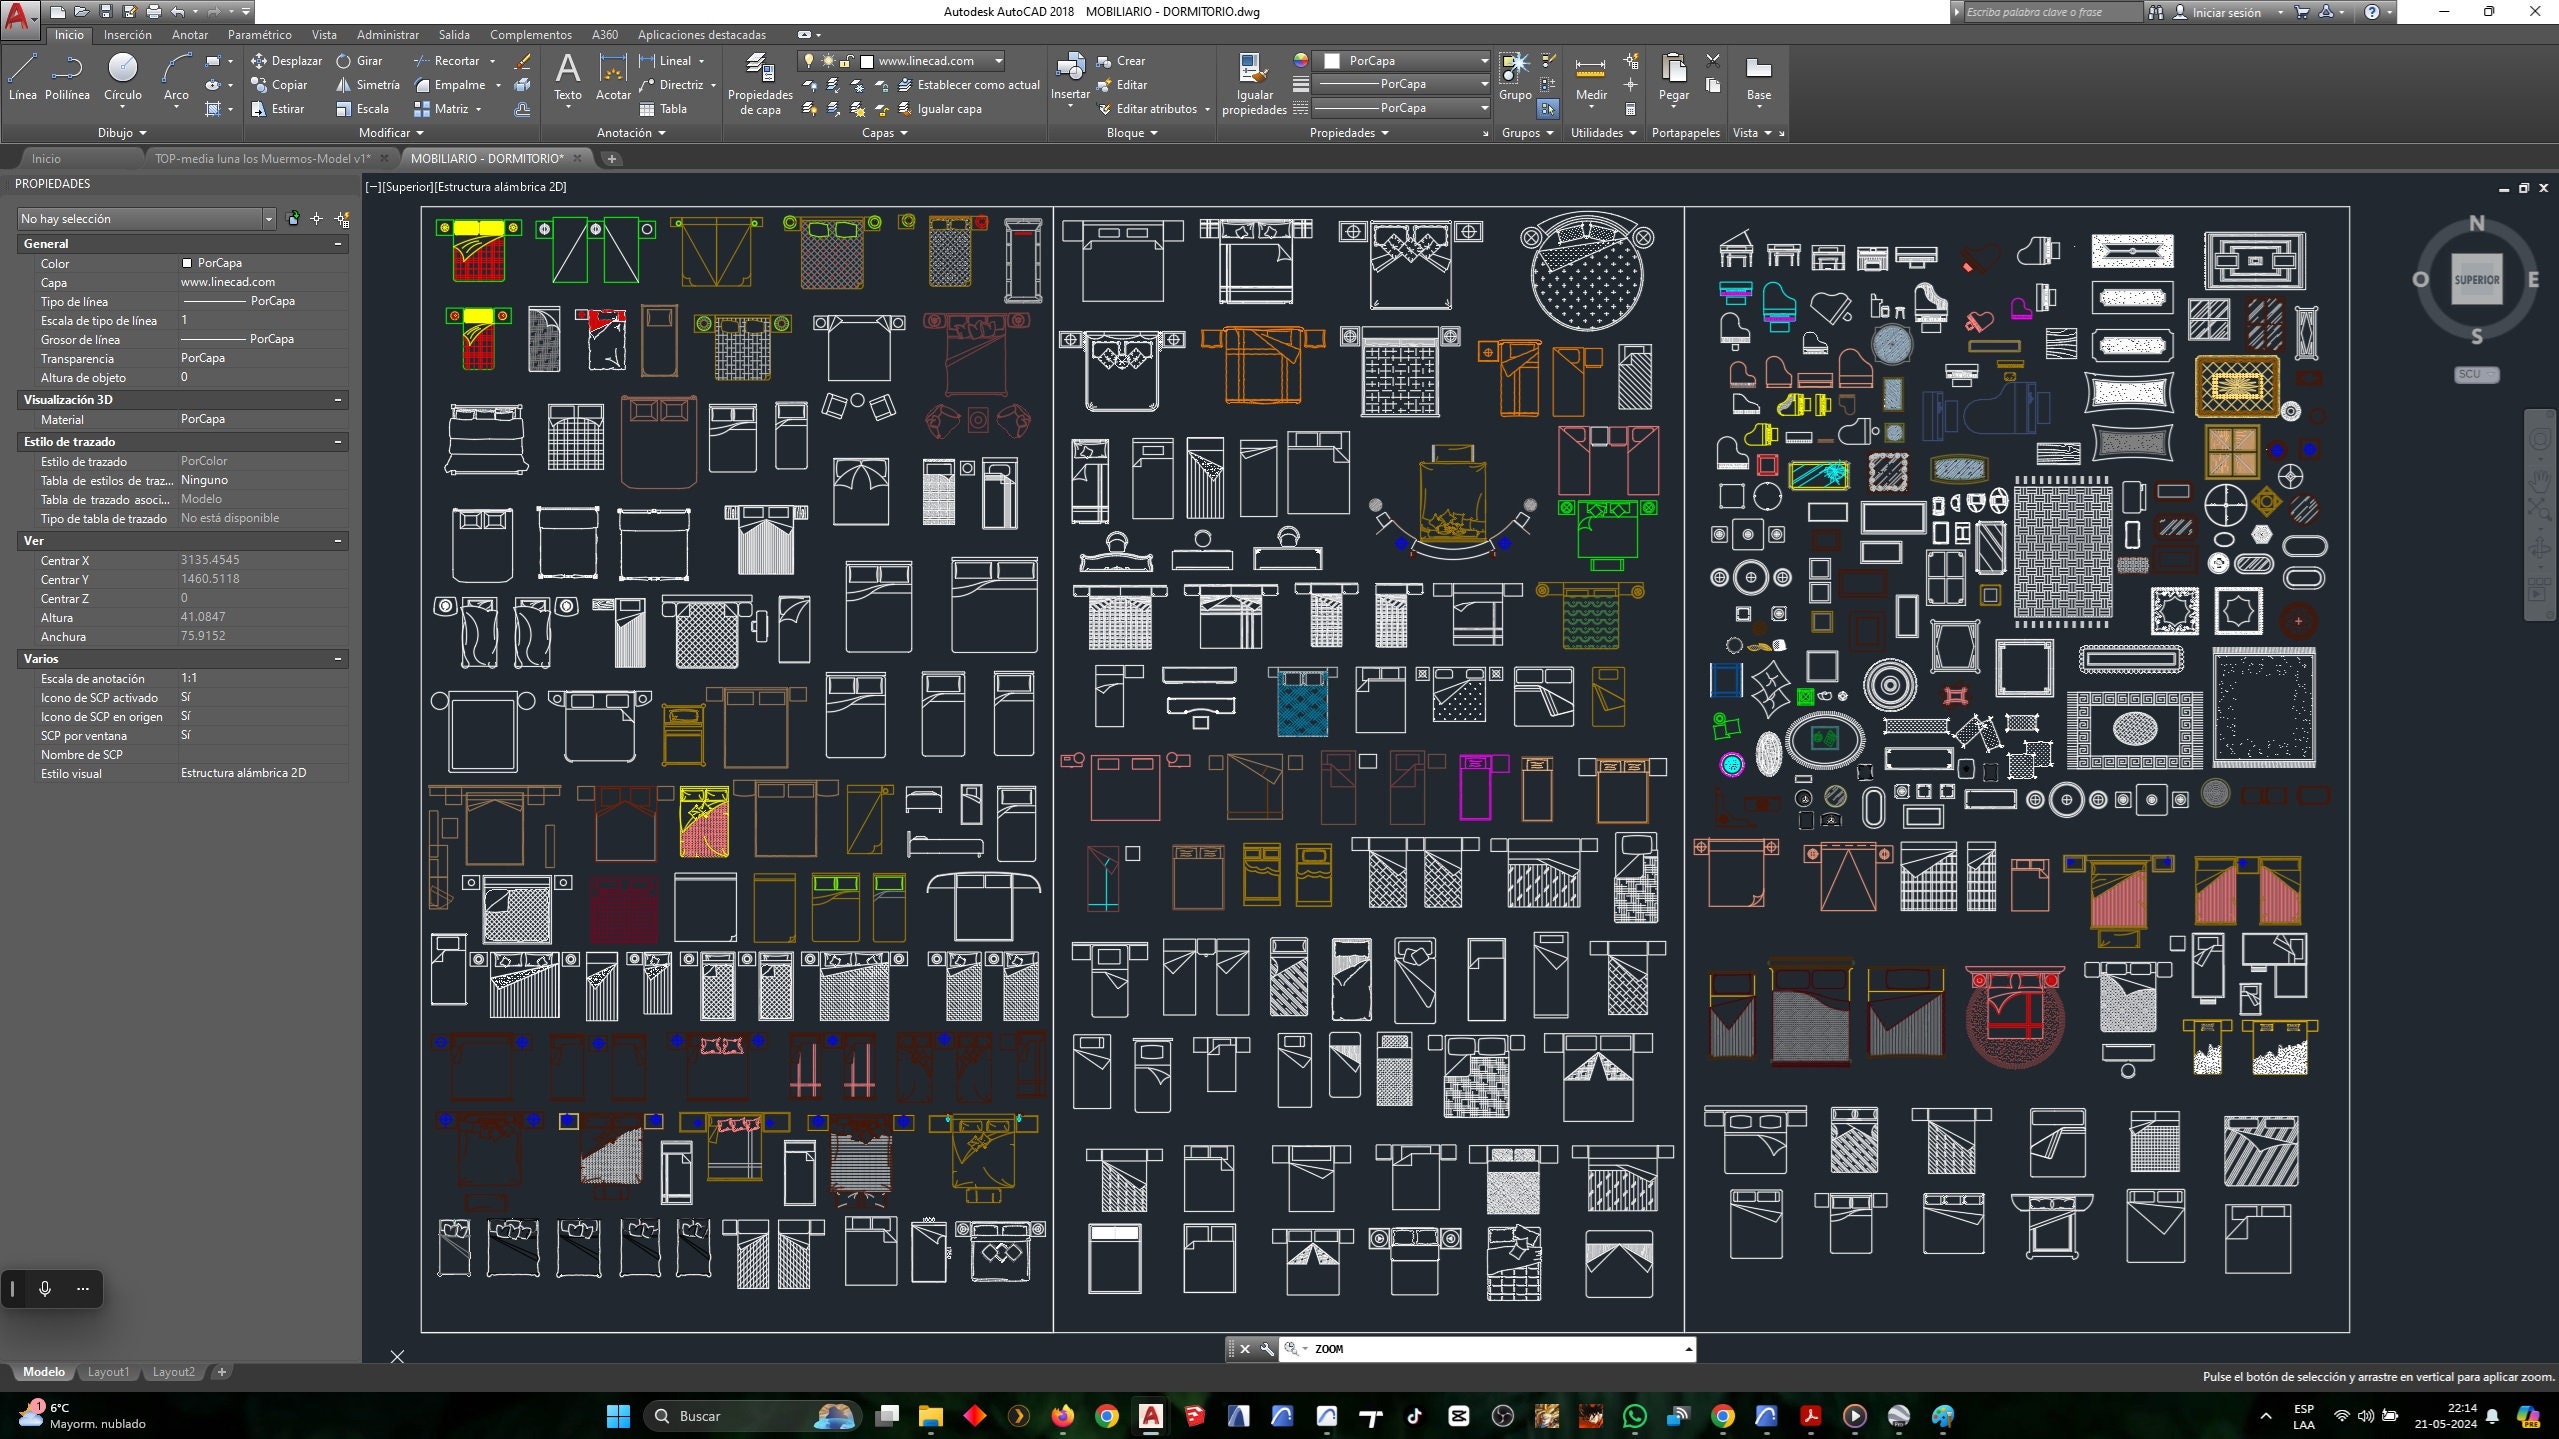Open the Layout1 tab

(108, 1372)
